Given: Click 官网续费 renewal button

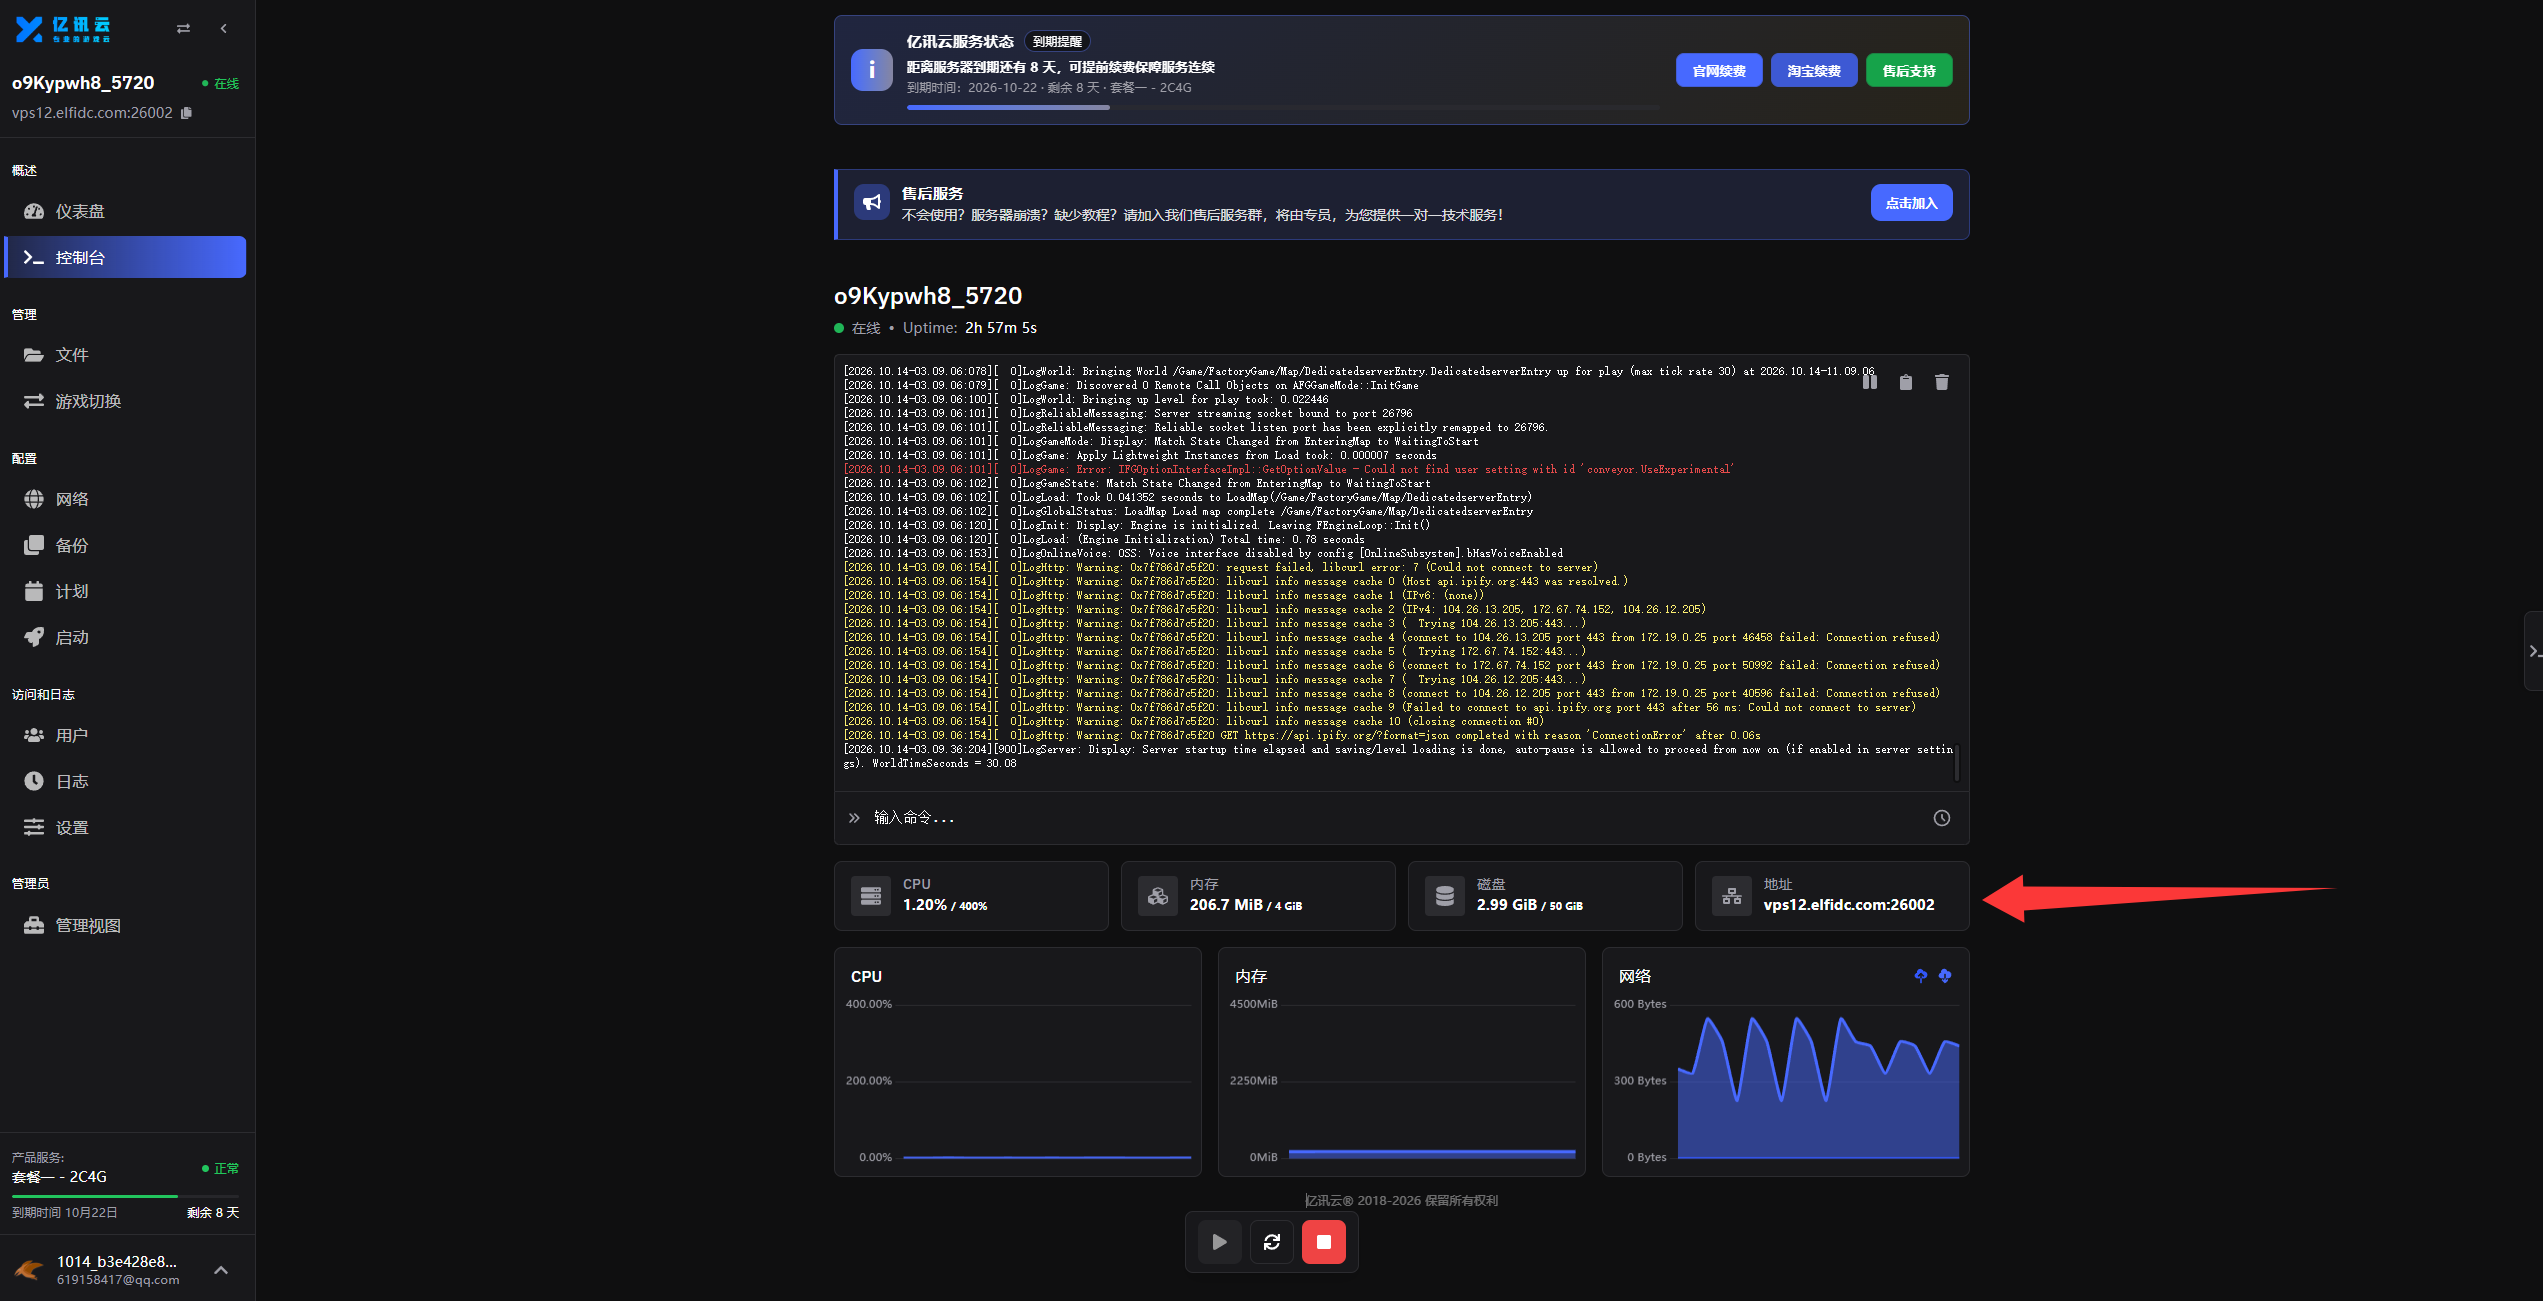Looking at the screenshot, I should 1718,71.
